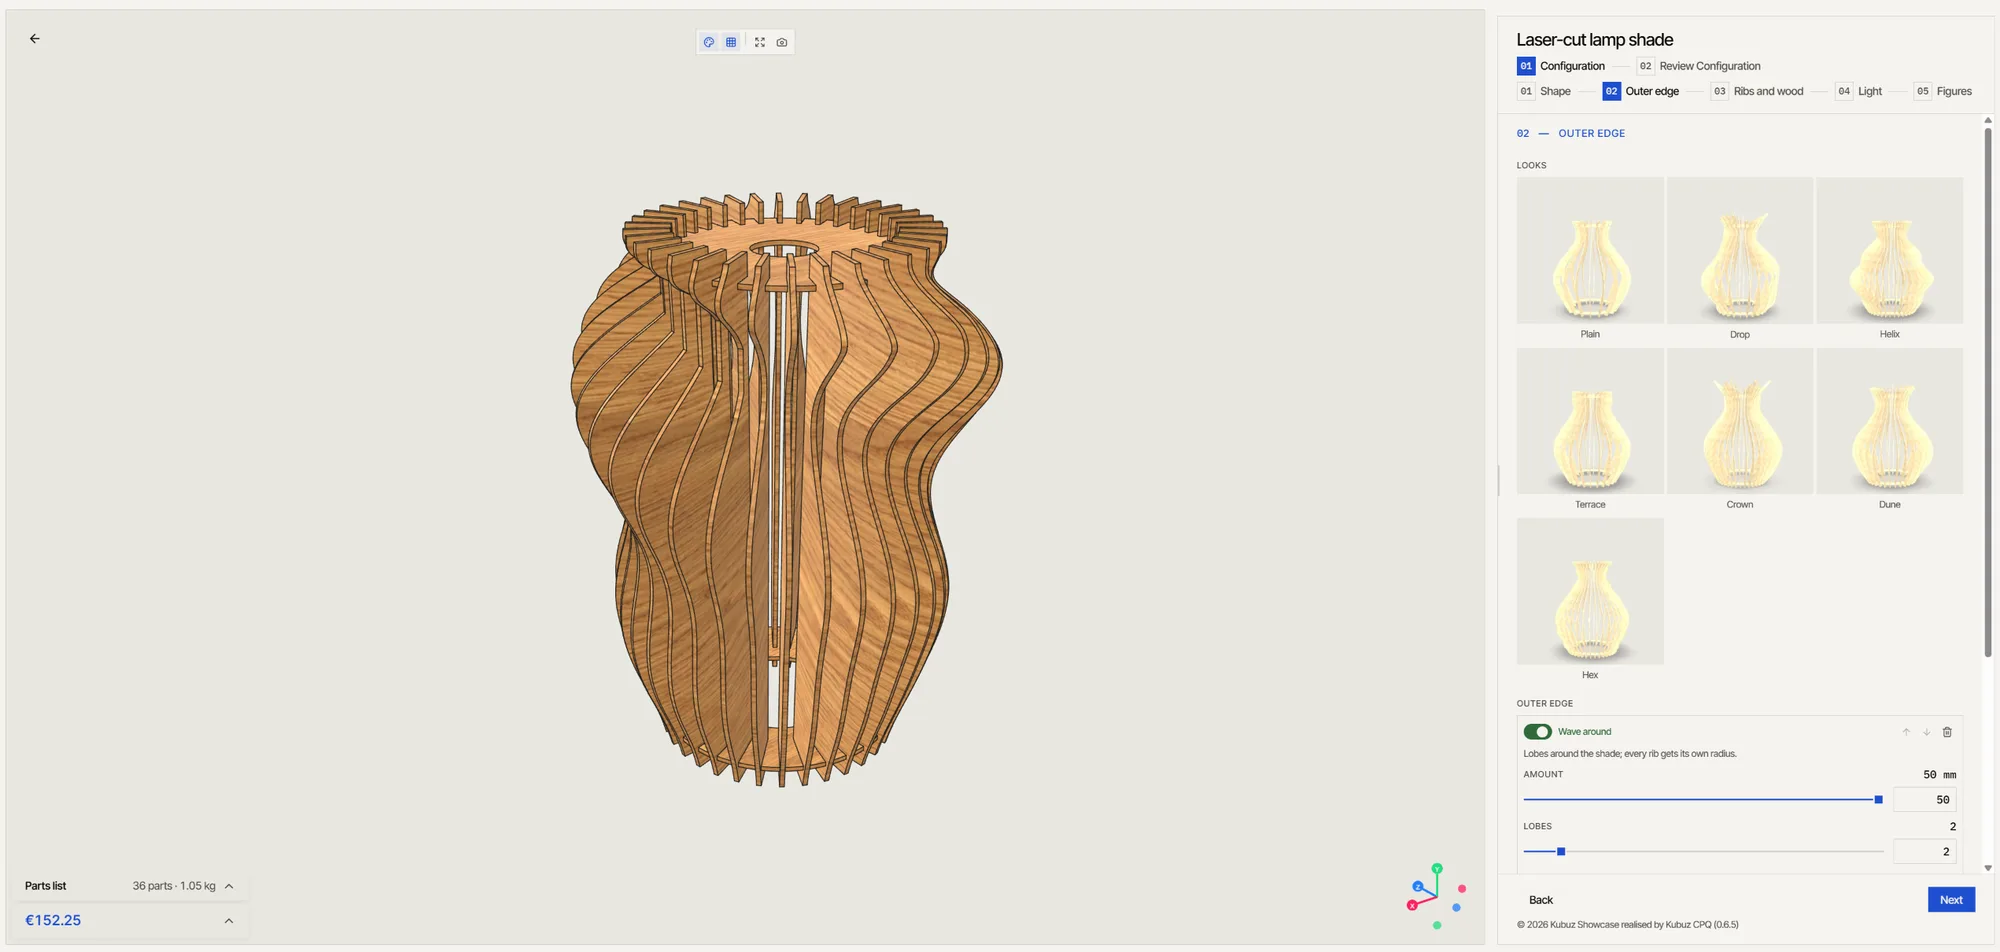This screenshot has height=952, width=2000.
Task: Delete the Wave around modifier
Action: (1947, 732)
